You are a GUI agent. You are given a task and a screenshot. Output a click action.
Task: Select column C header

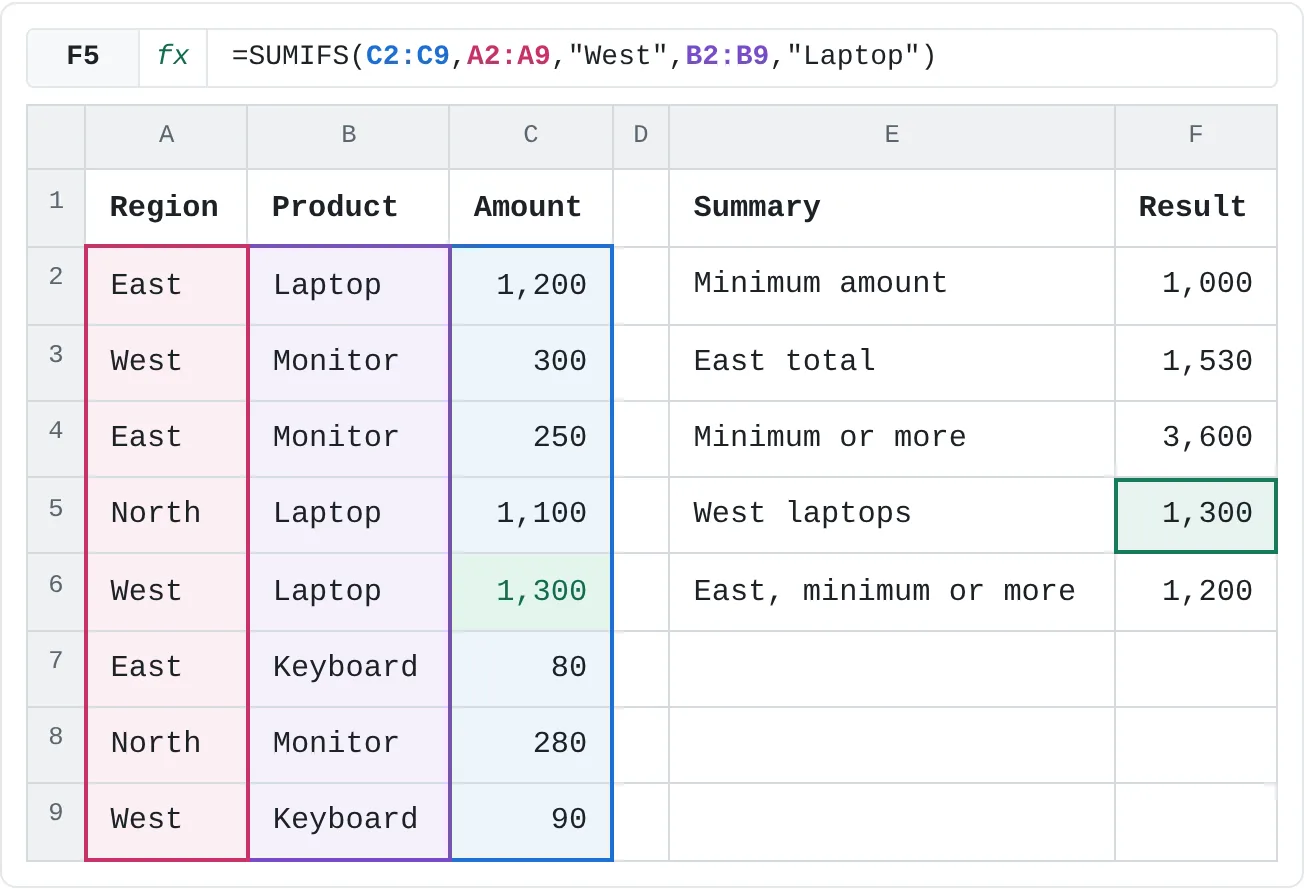(x=531, y=136)
